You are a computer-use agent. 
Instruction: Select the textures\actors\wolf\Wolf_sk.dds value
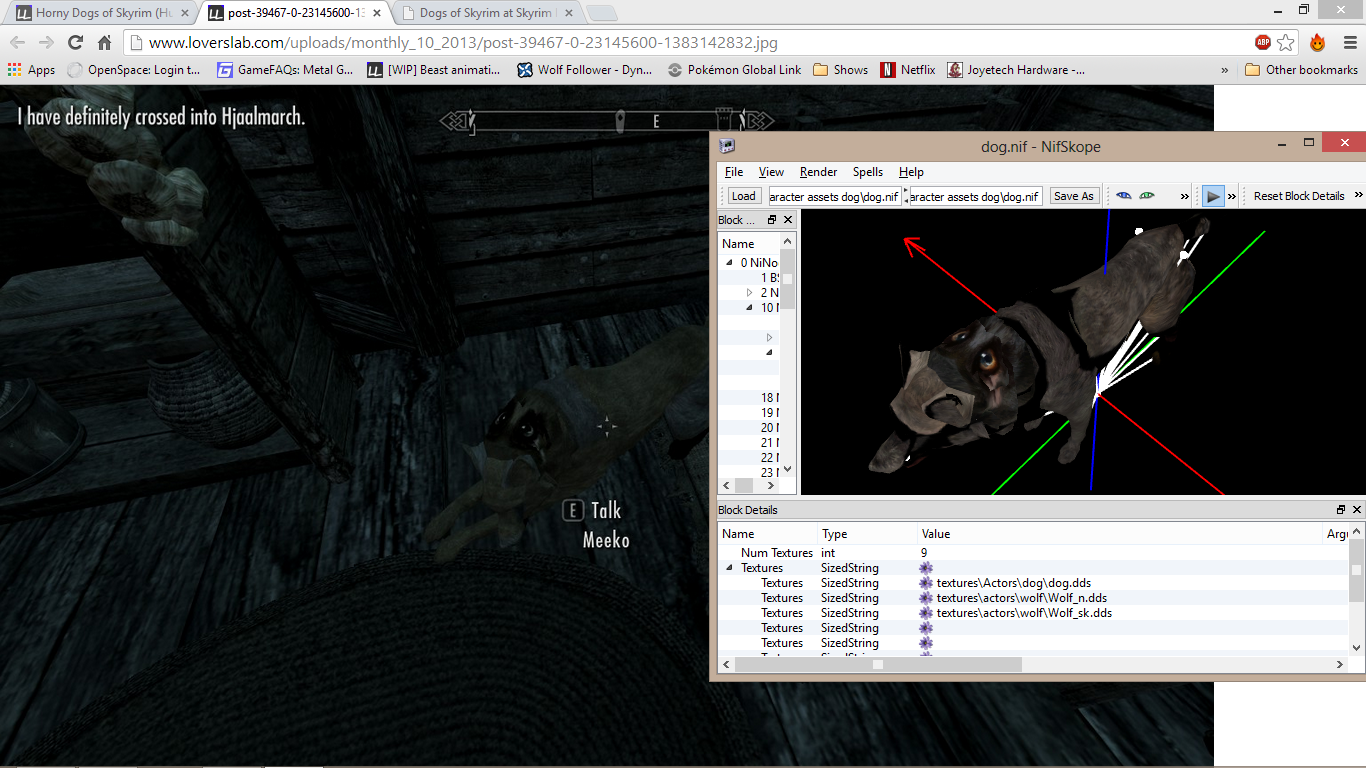(1024, 613)
